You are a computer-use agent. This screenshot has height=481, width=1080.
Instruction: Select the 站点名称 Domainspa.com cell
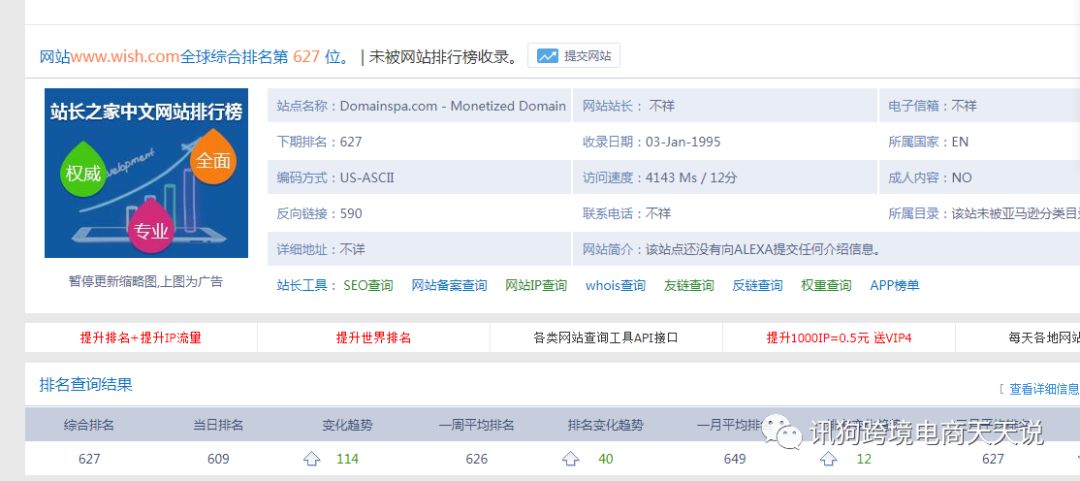pos(419,105)
